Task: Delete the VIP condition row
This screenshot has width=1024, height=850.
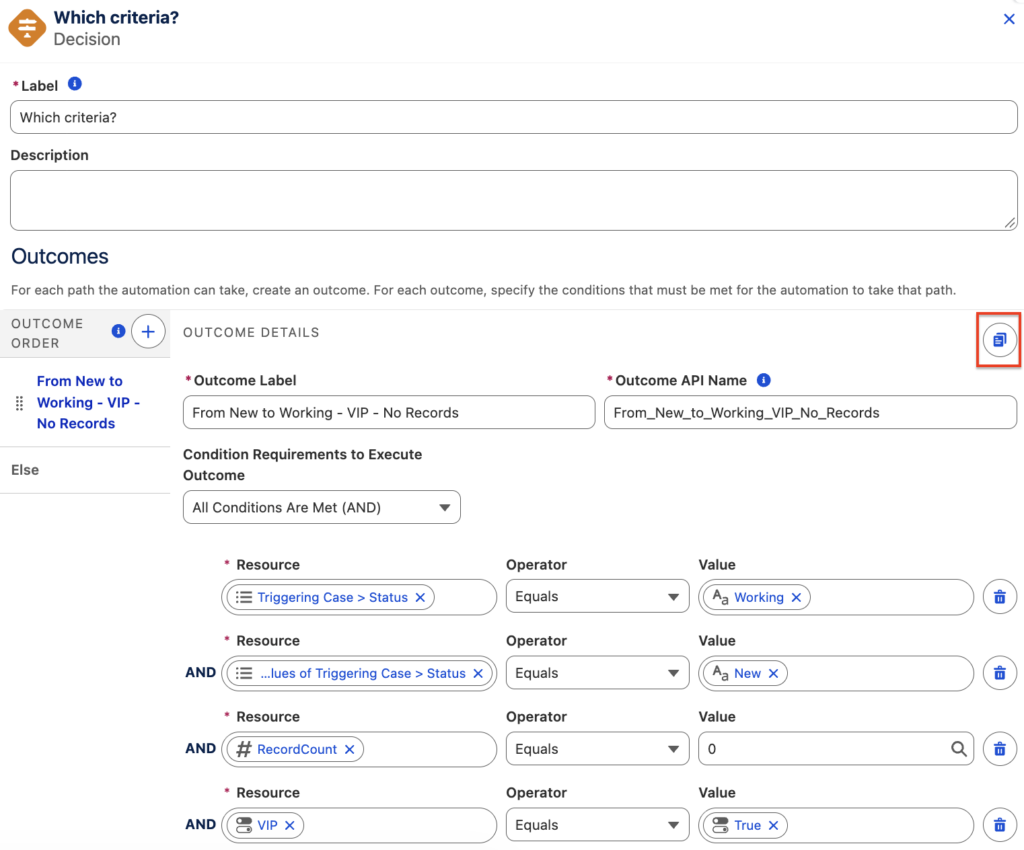Action: (999, 825)
